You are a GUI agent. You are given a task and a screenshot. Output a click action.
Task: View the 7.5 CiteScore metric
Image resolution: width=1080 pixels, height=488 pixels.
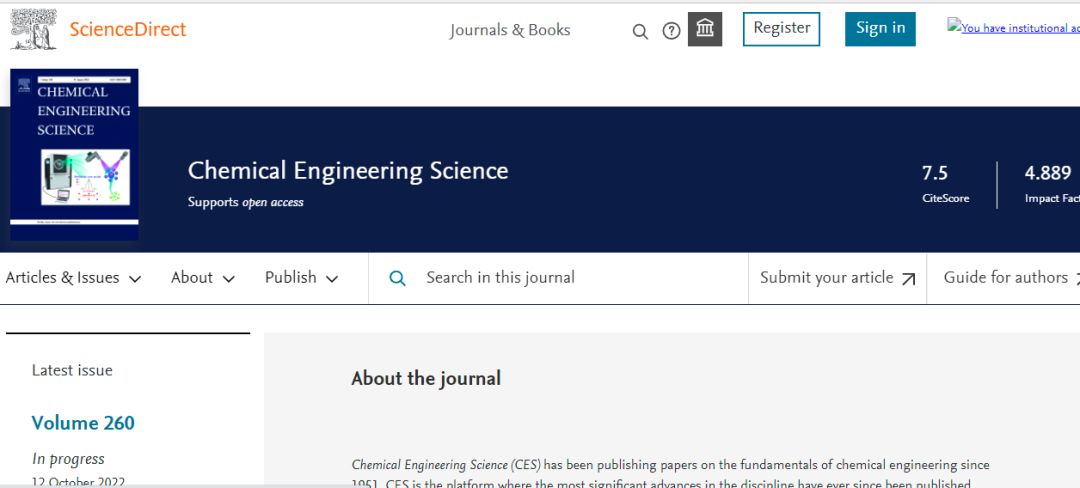[x=935, y=173]
